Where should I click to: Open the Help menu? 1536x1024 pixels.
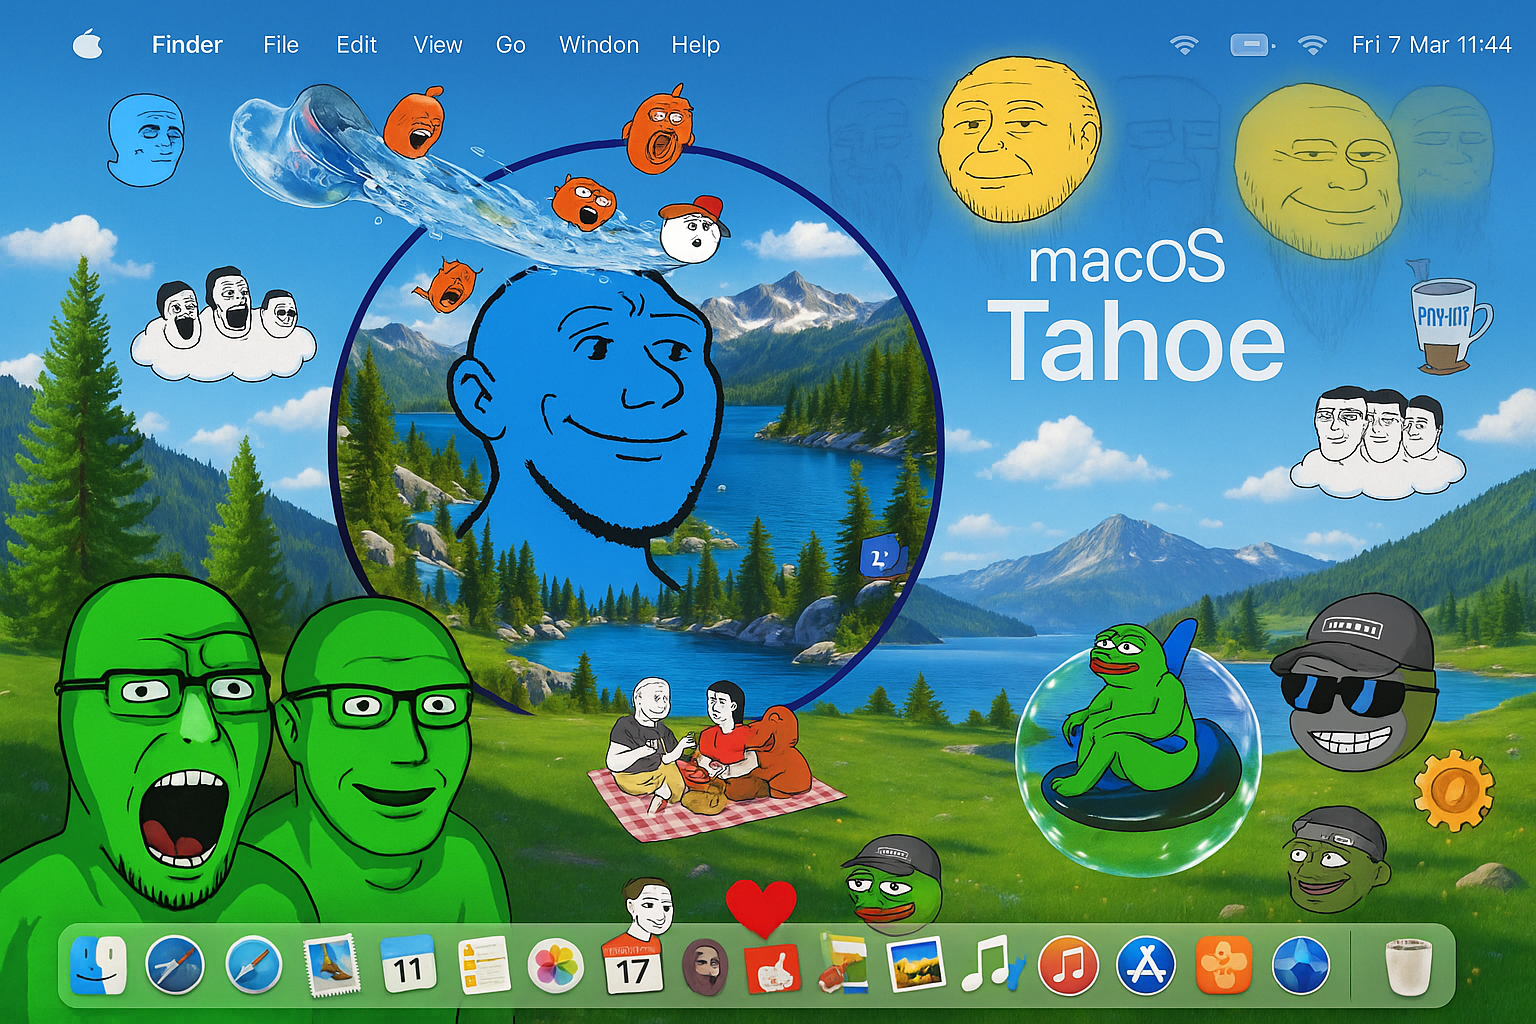(x=696, y=45)
